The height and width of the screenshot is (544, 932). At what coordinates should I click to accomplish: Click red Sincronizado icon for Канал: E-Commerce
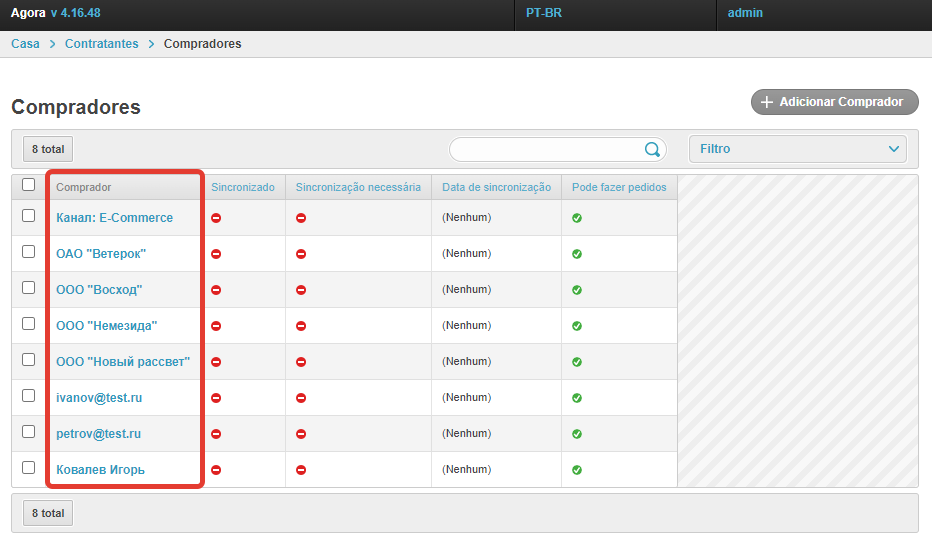(x=216, y=218)
